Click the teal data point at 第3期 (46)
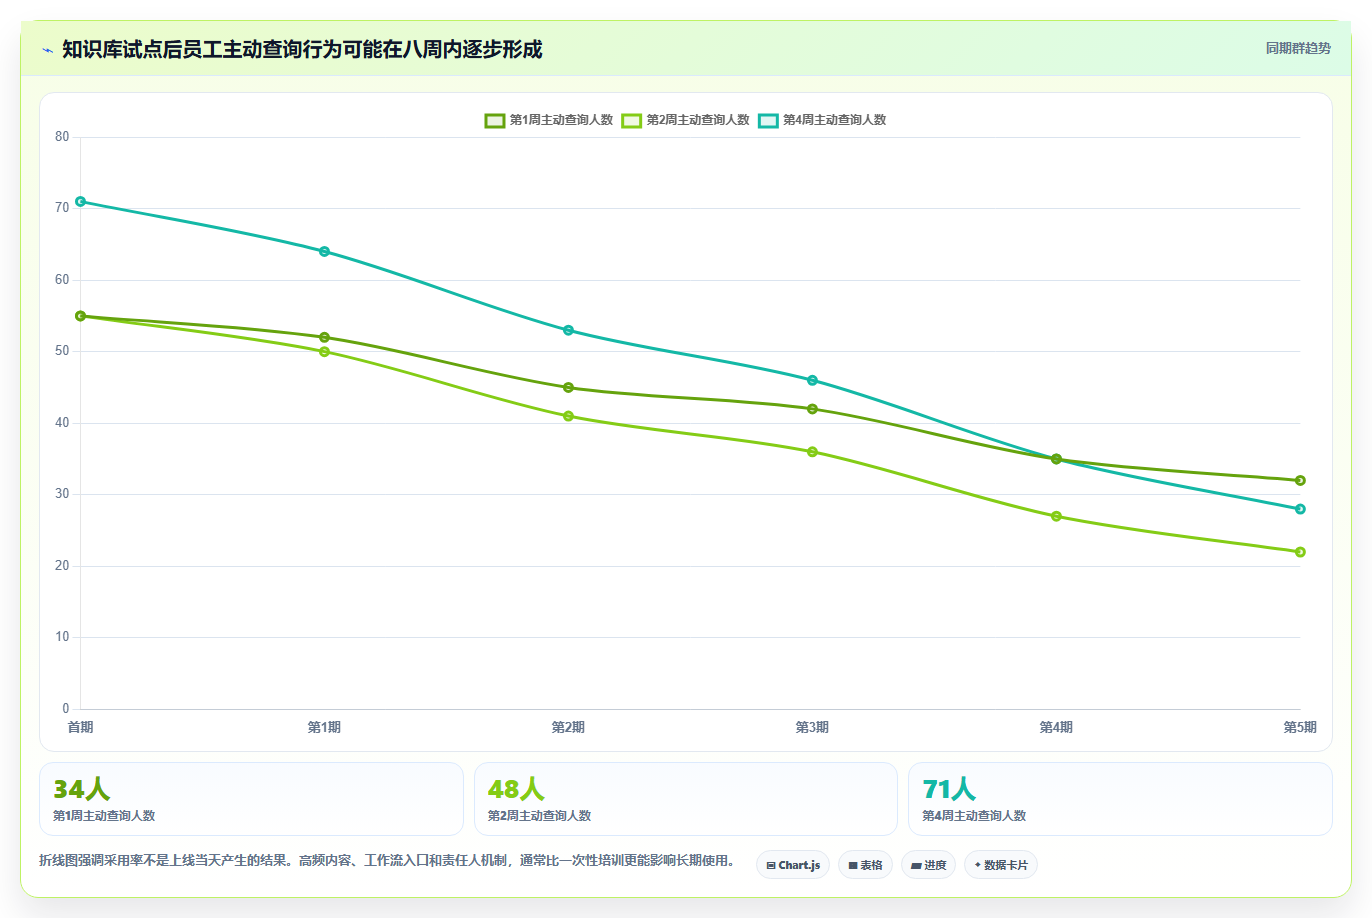This screenshot has height=918, width=1372. pyautogui.click(x=813, y=380)
